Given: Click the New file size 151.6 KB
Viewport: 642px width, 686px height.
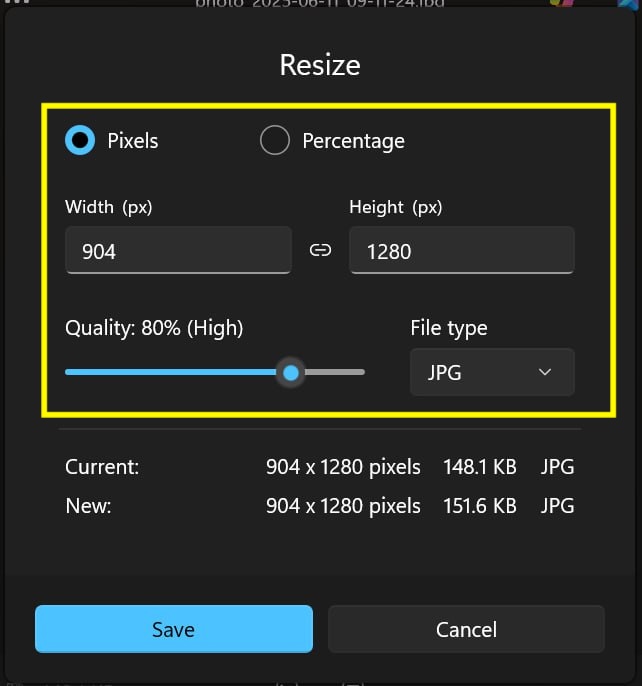Looking at the screenshot, I should tap(480, 506).
